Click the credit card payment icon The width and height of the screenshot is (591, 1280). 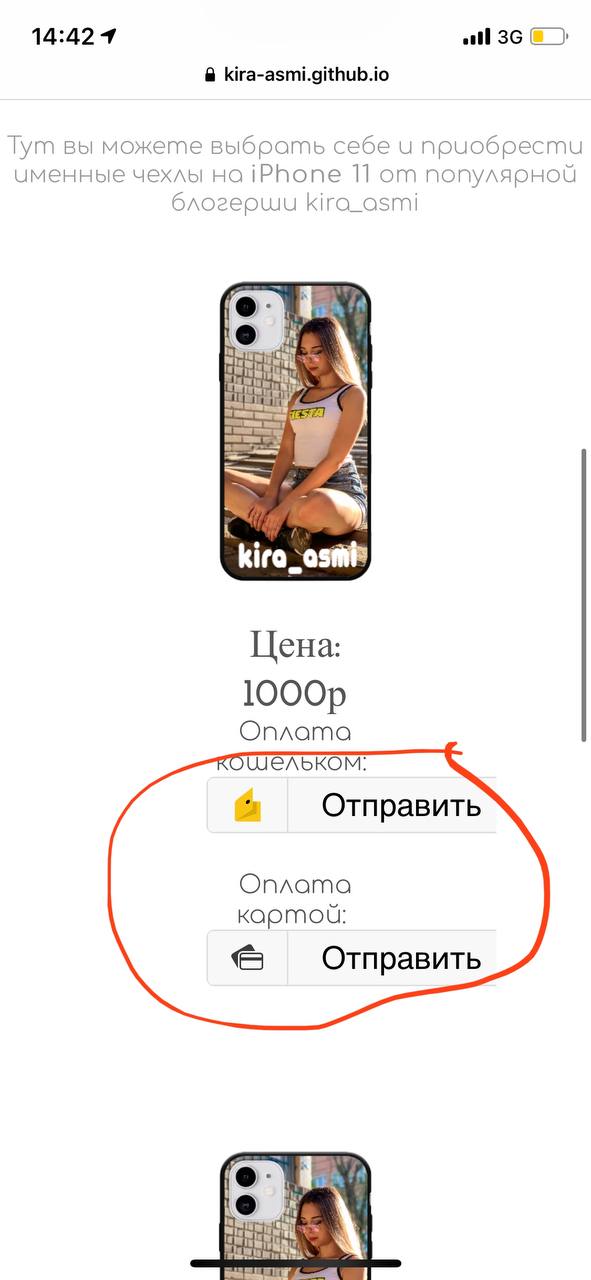247,959
